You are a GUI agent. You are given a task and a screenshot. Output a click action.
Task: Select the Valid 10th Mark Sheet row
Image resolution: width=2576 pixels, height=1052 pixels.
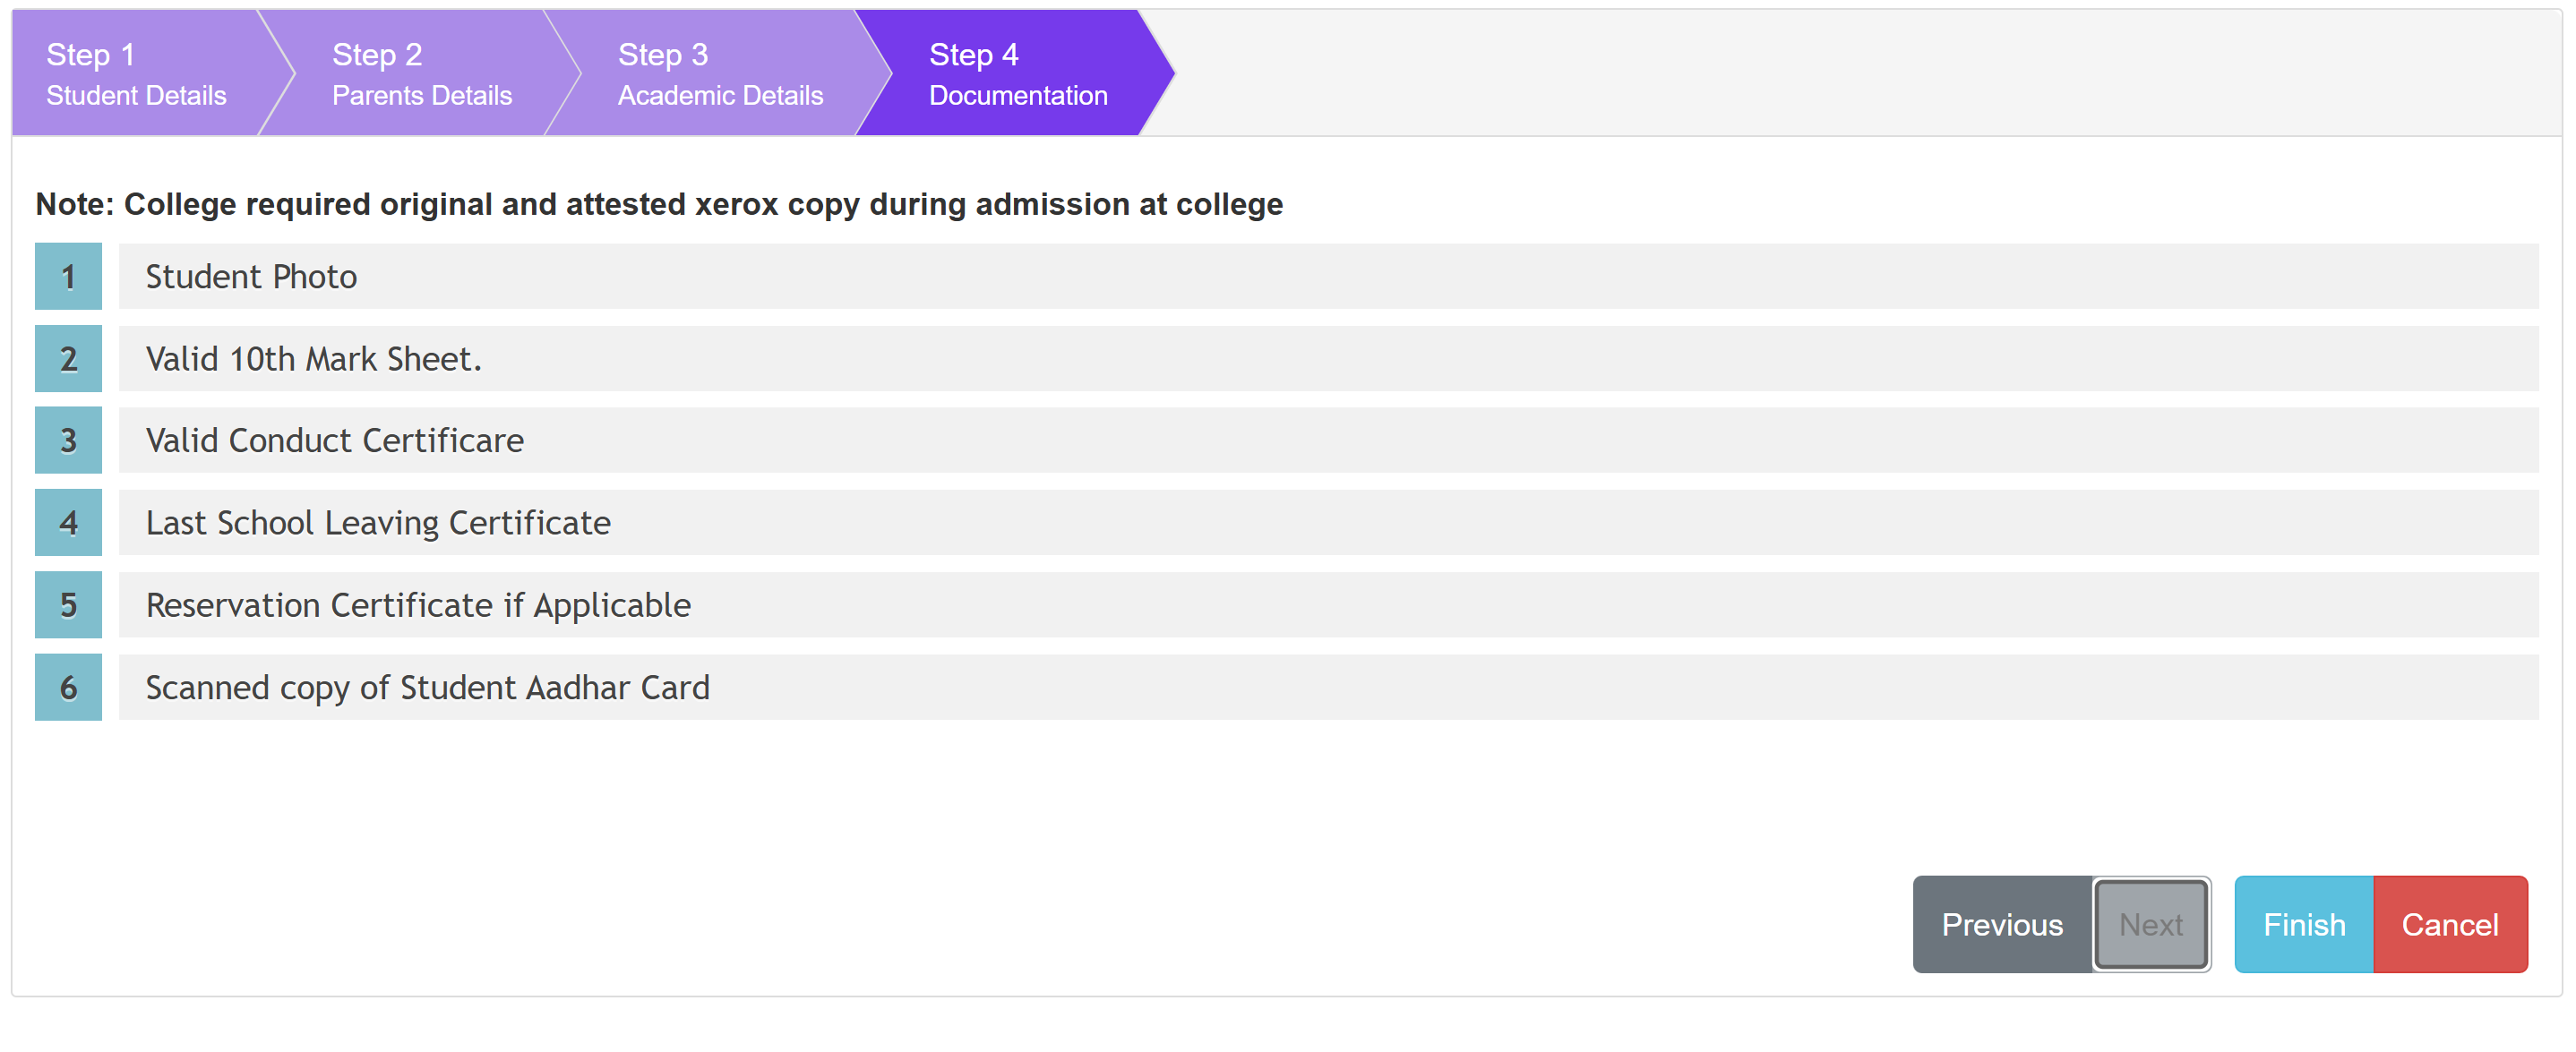click(x=1327, y=359)
